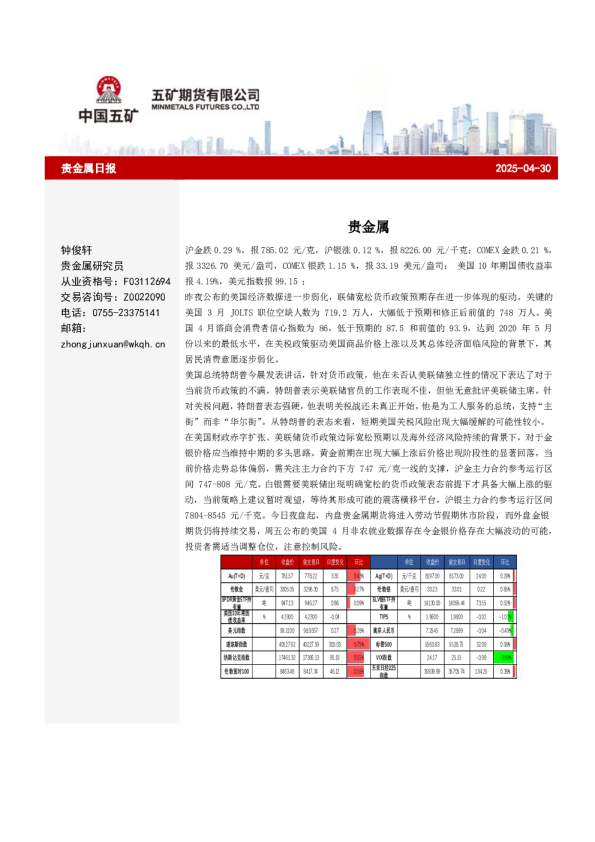The height and width of the screenshot is (842, 595).
Task: Click the 7804-8545 元/千克 range text
Action: [224, 516]
